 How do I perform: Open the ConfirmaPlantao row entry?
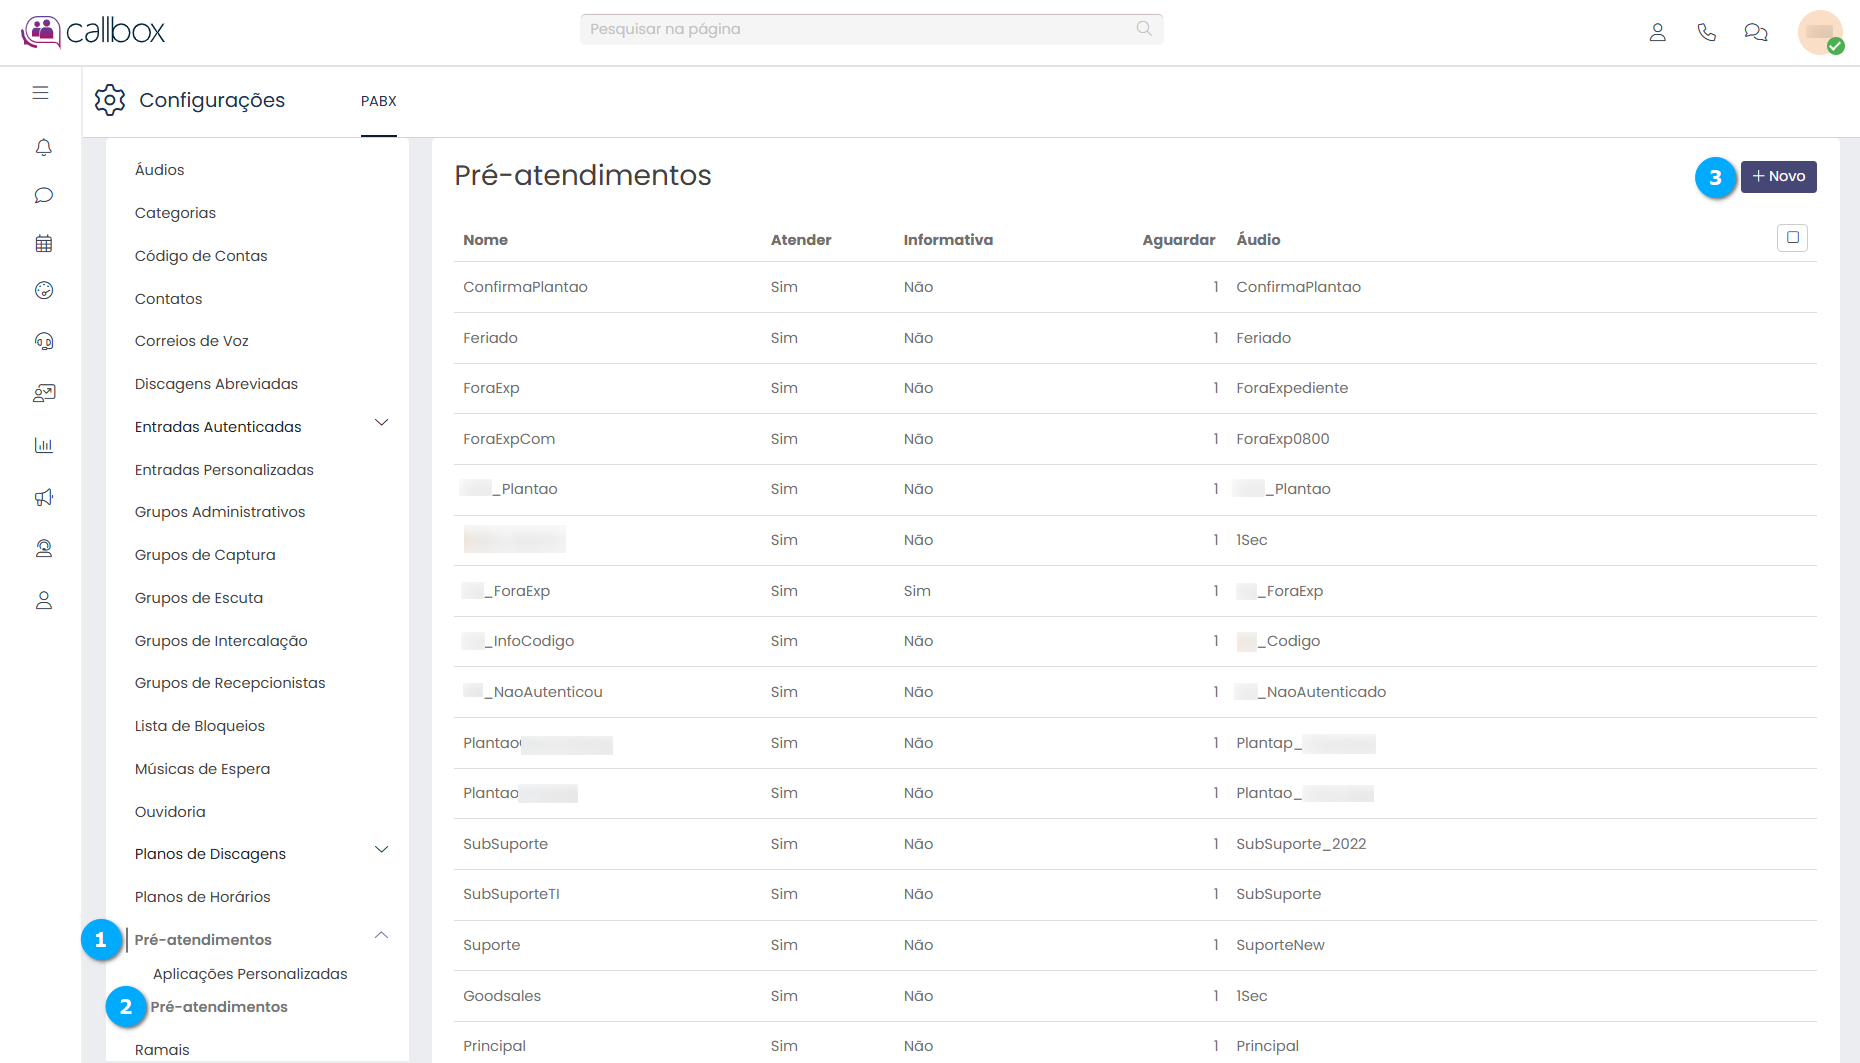(525, 287)
